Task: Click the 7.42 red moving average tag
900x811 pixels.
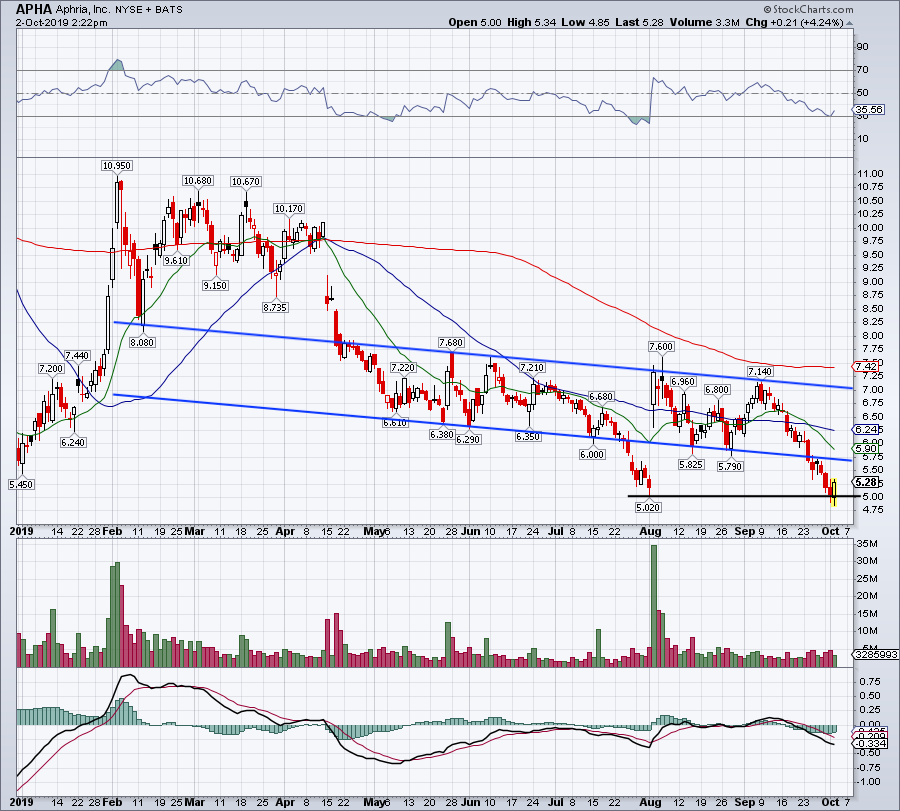Action: (866, 366)
